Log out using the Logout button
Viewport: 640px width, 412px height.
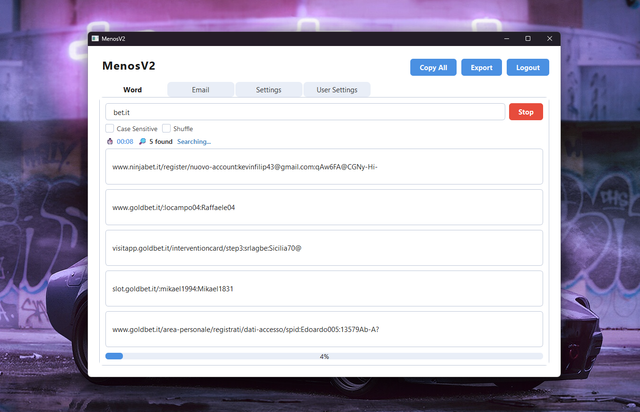(x=527, y=67)
